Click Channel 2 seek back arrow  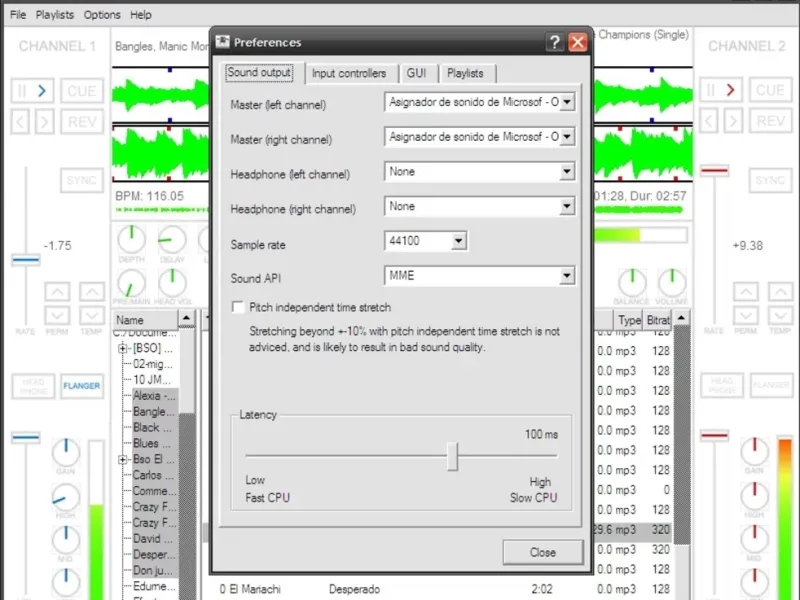point(709,121)
